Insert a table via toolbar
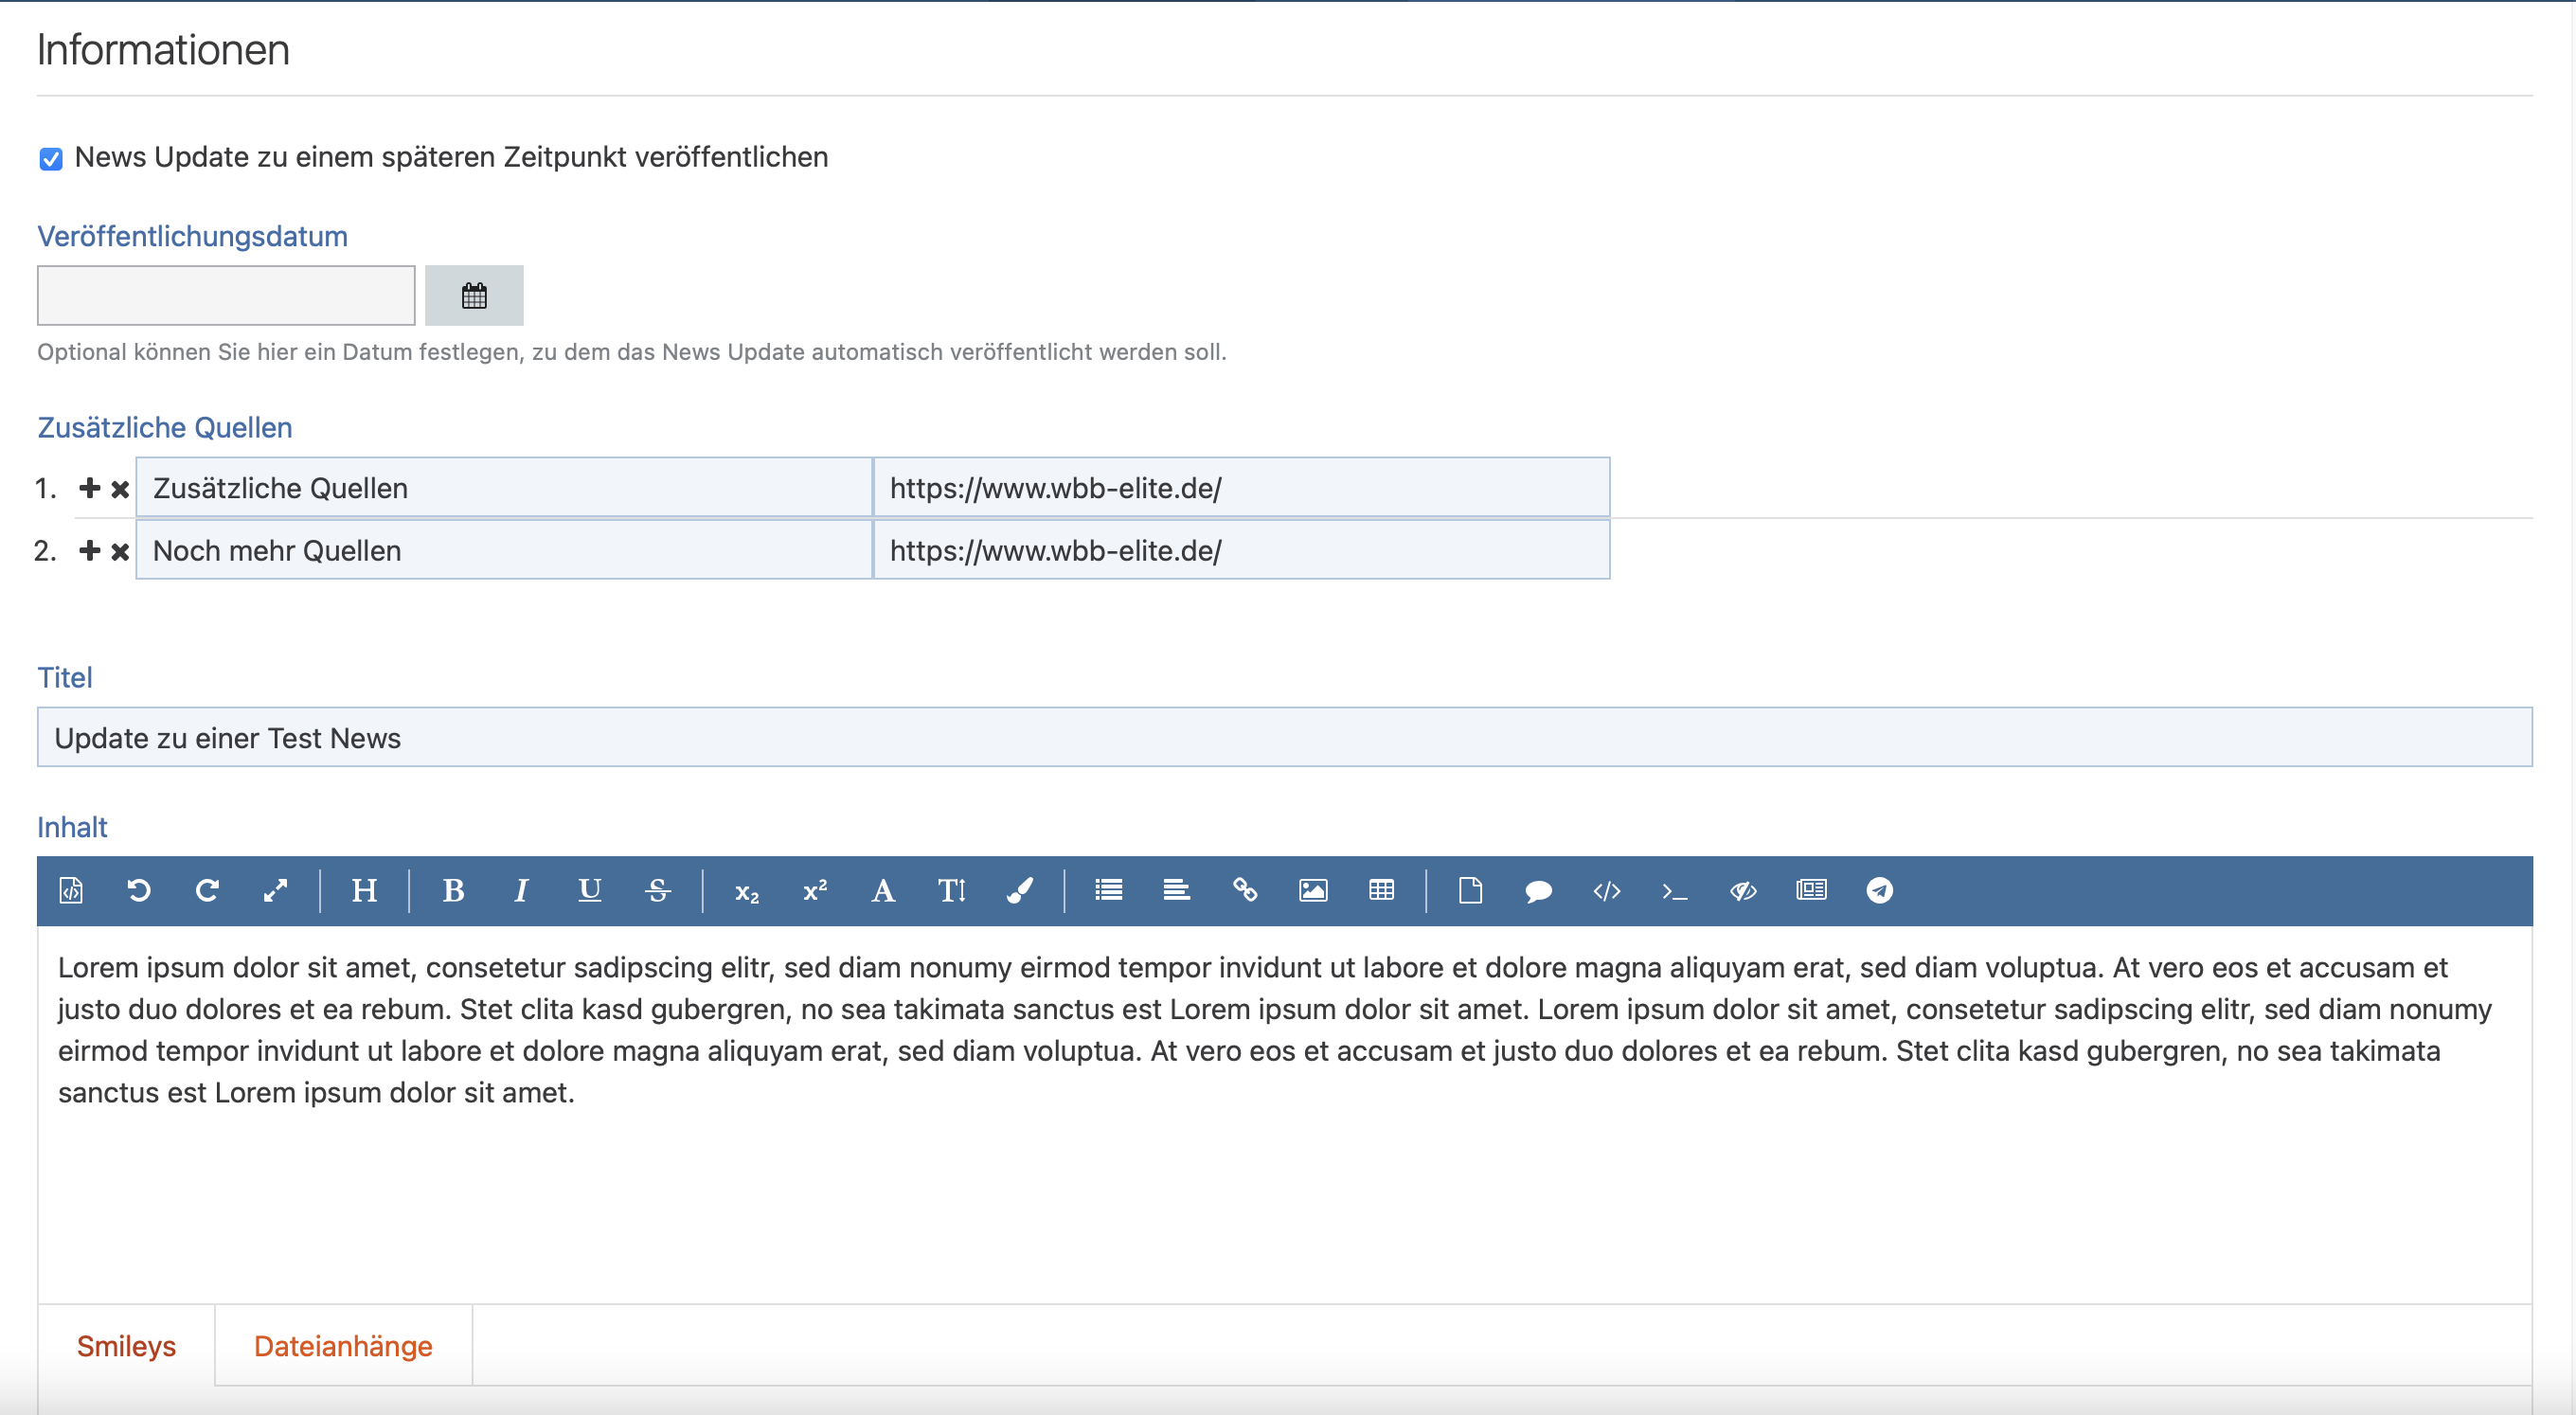This screenshot has width=2576, height=1415. (x=1381, y=890)
